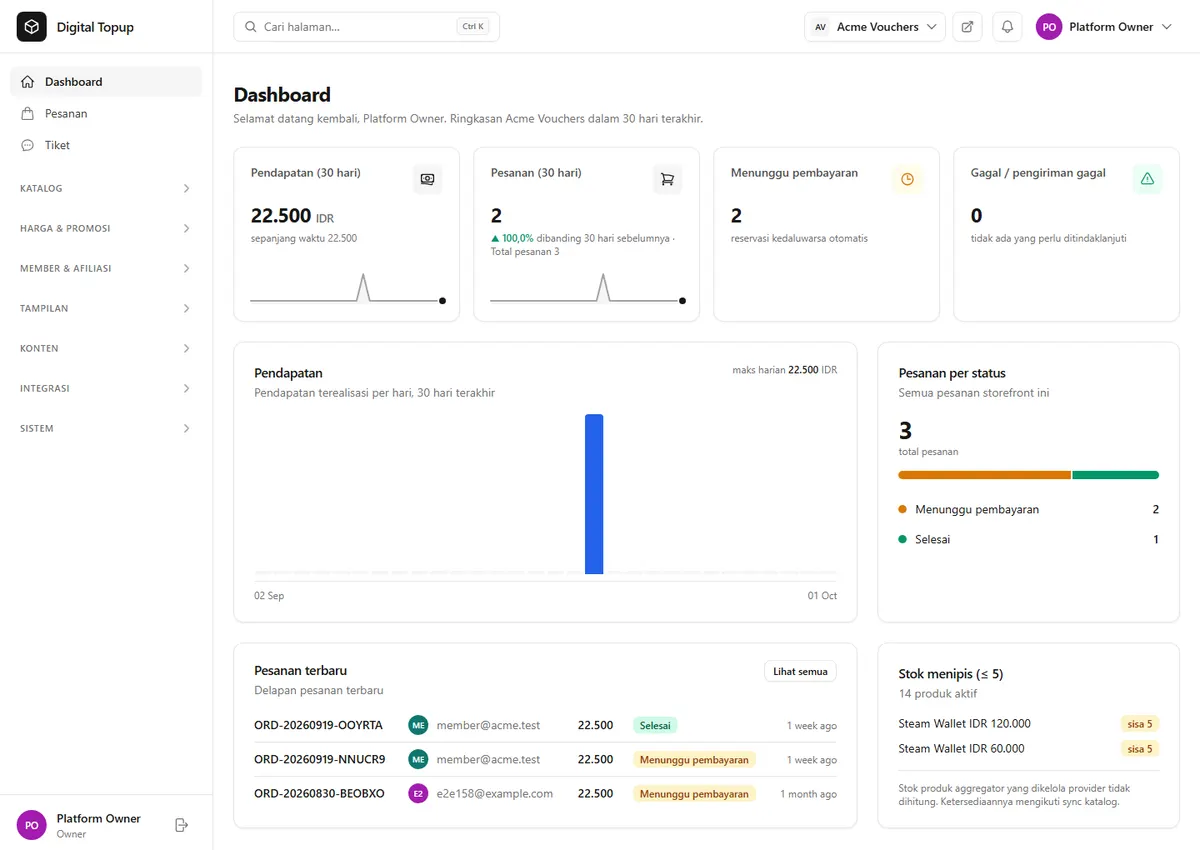This screenshot has width=1200, height=850.
Task: Click the blue revenue bar in chart
Action: pyautogui.click(x=594, y=494)
